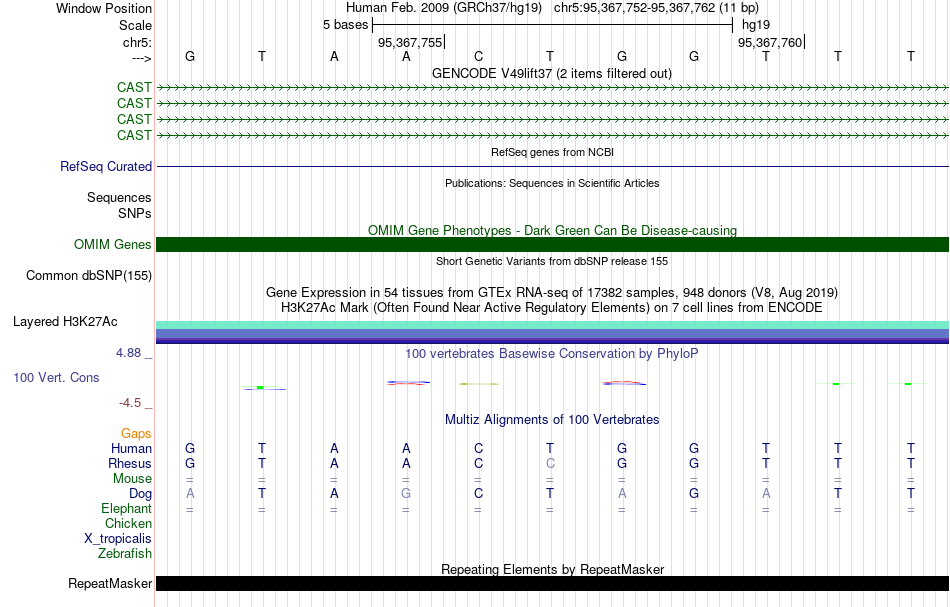This screenshot has height=607, width=950.
Task: Click the -4.5 conservation lower limit value
Action: [x=130, y=403]
